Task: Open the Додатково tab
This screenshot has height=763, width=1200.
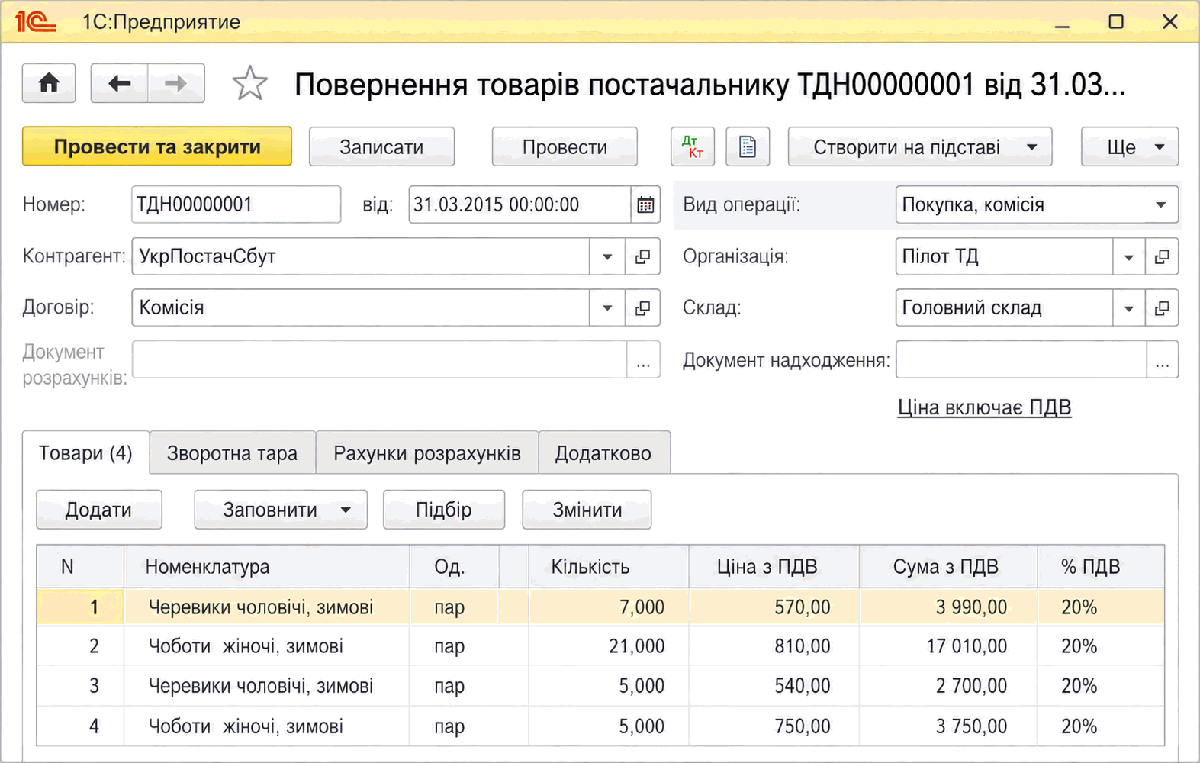Action: tap(603, 453)
